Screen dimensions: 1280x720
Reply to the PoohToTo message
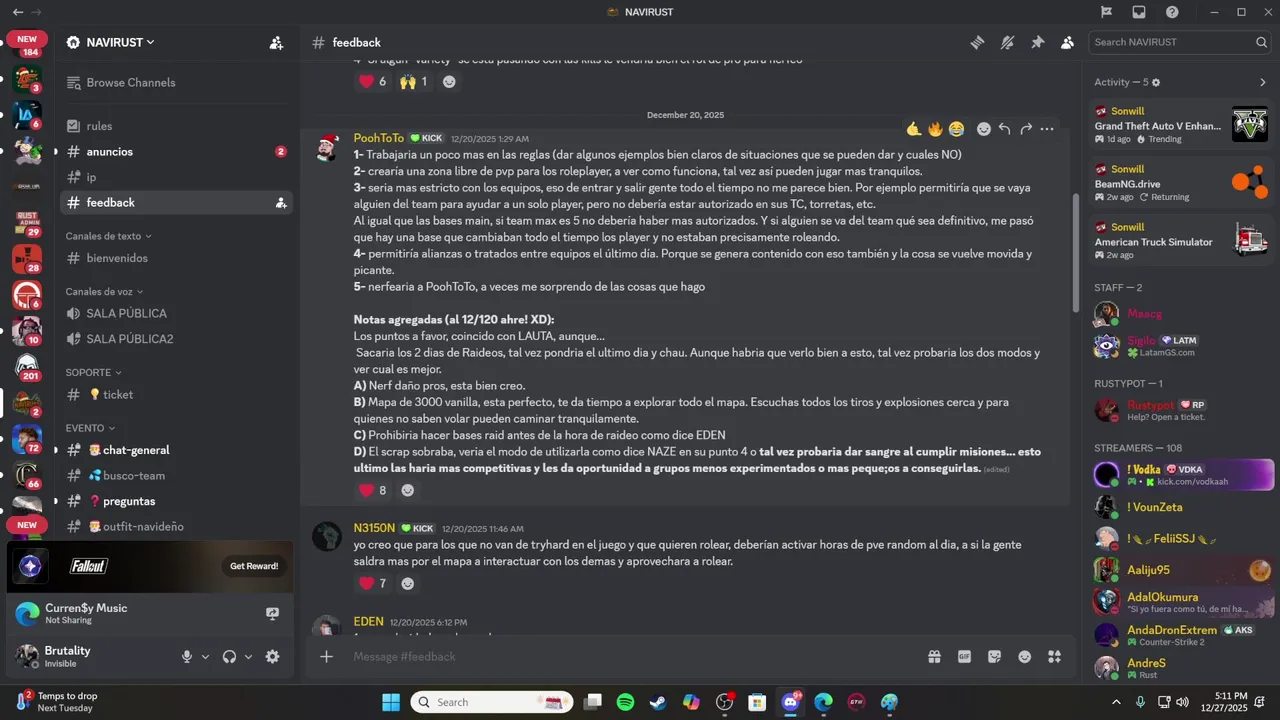pos(1005,129)
